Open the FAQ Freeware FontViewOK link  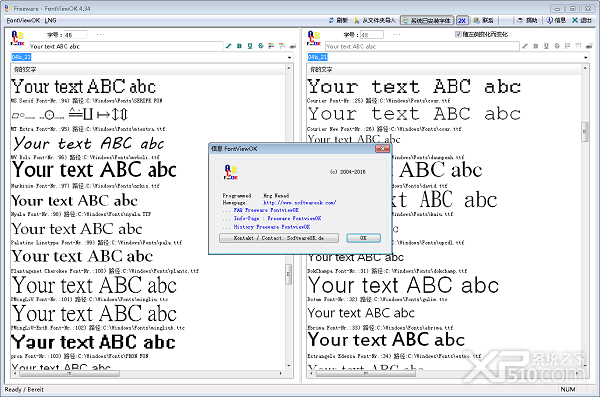(266, 210)
